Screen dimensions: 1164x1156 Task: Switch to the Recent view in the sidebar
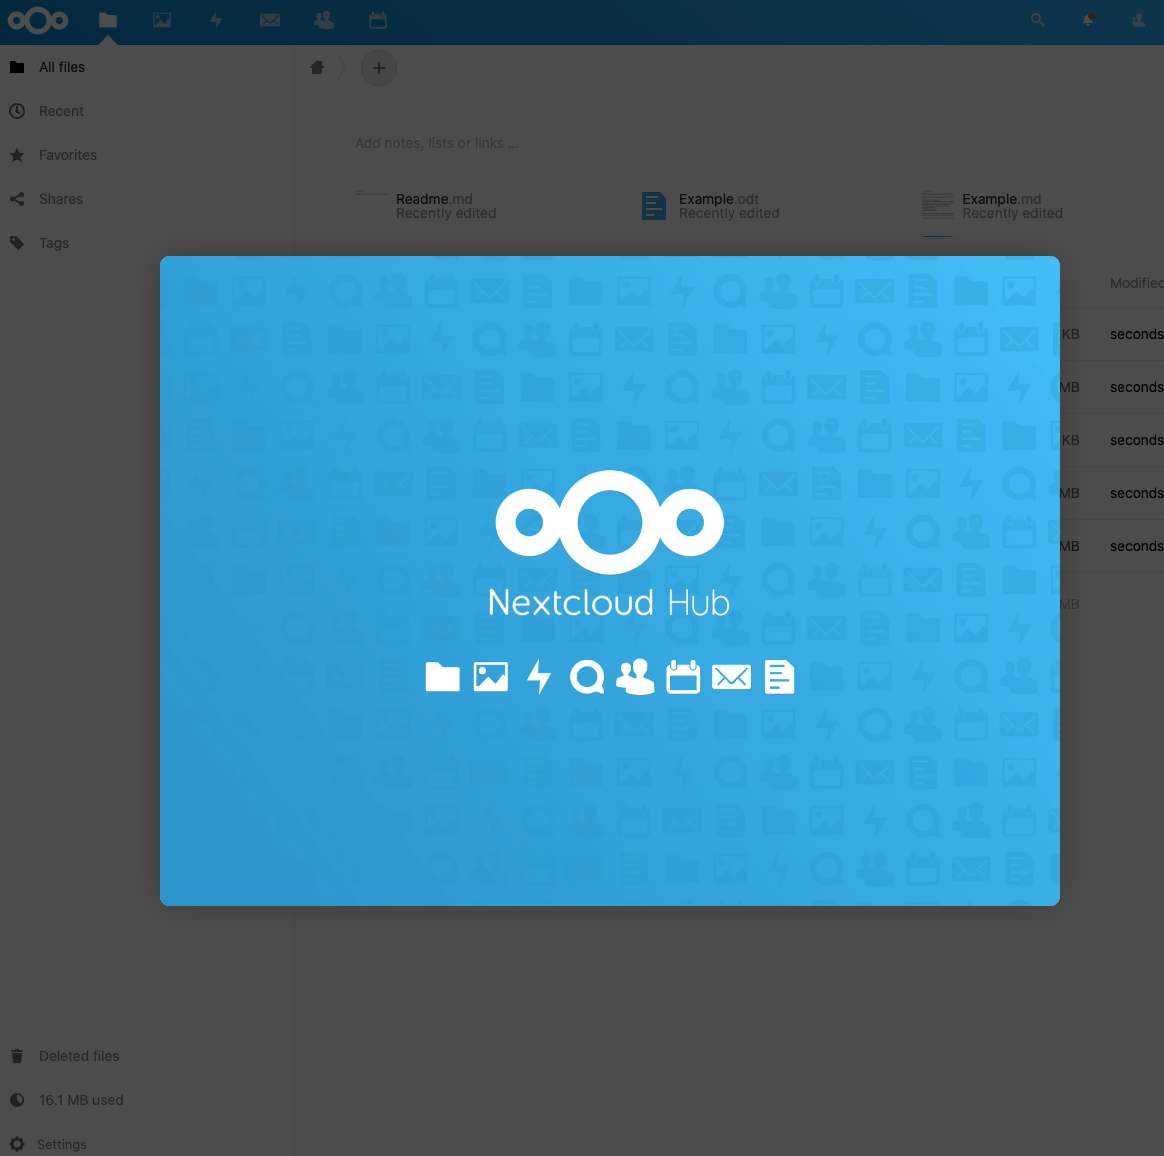61,111
